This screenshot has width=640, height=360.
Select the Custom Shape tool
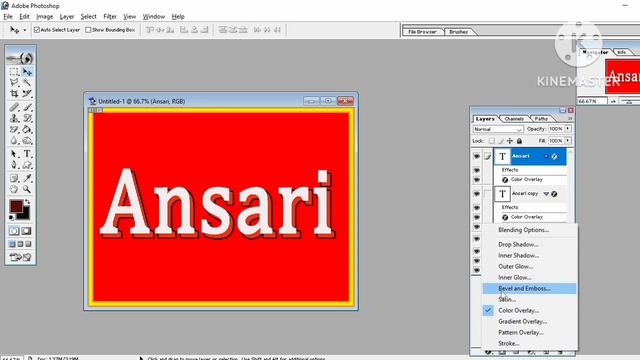(27, 165)
